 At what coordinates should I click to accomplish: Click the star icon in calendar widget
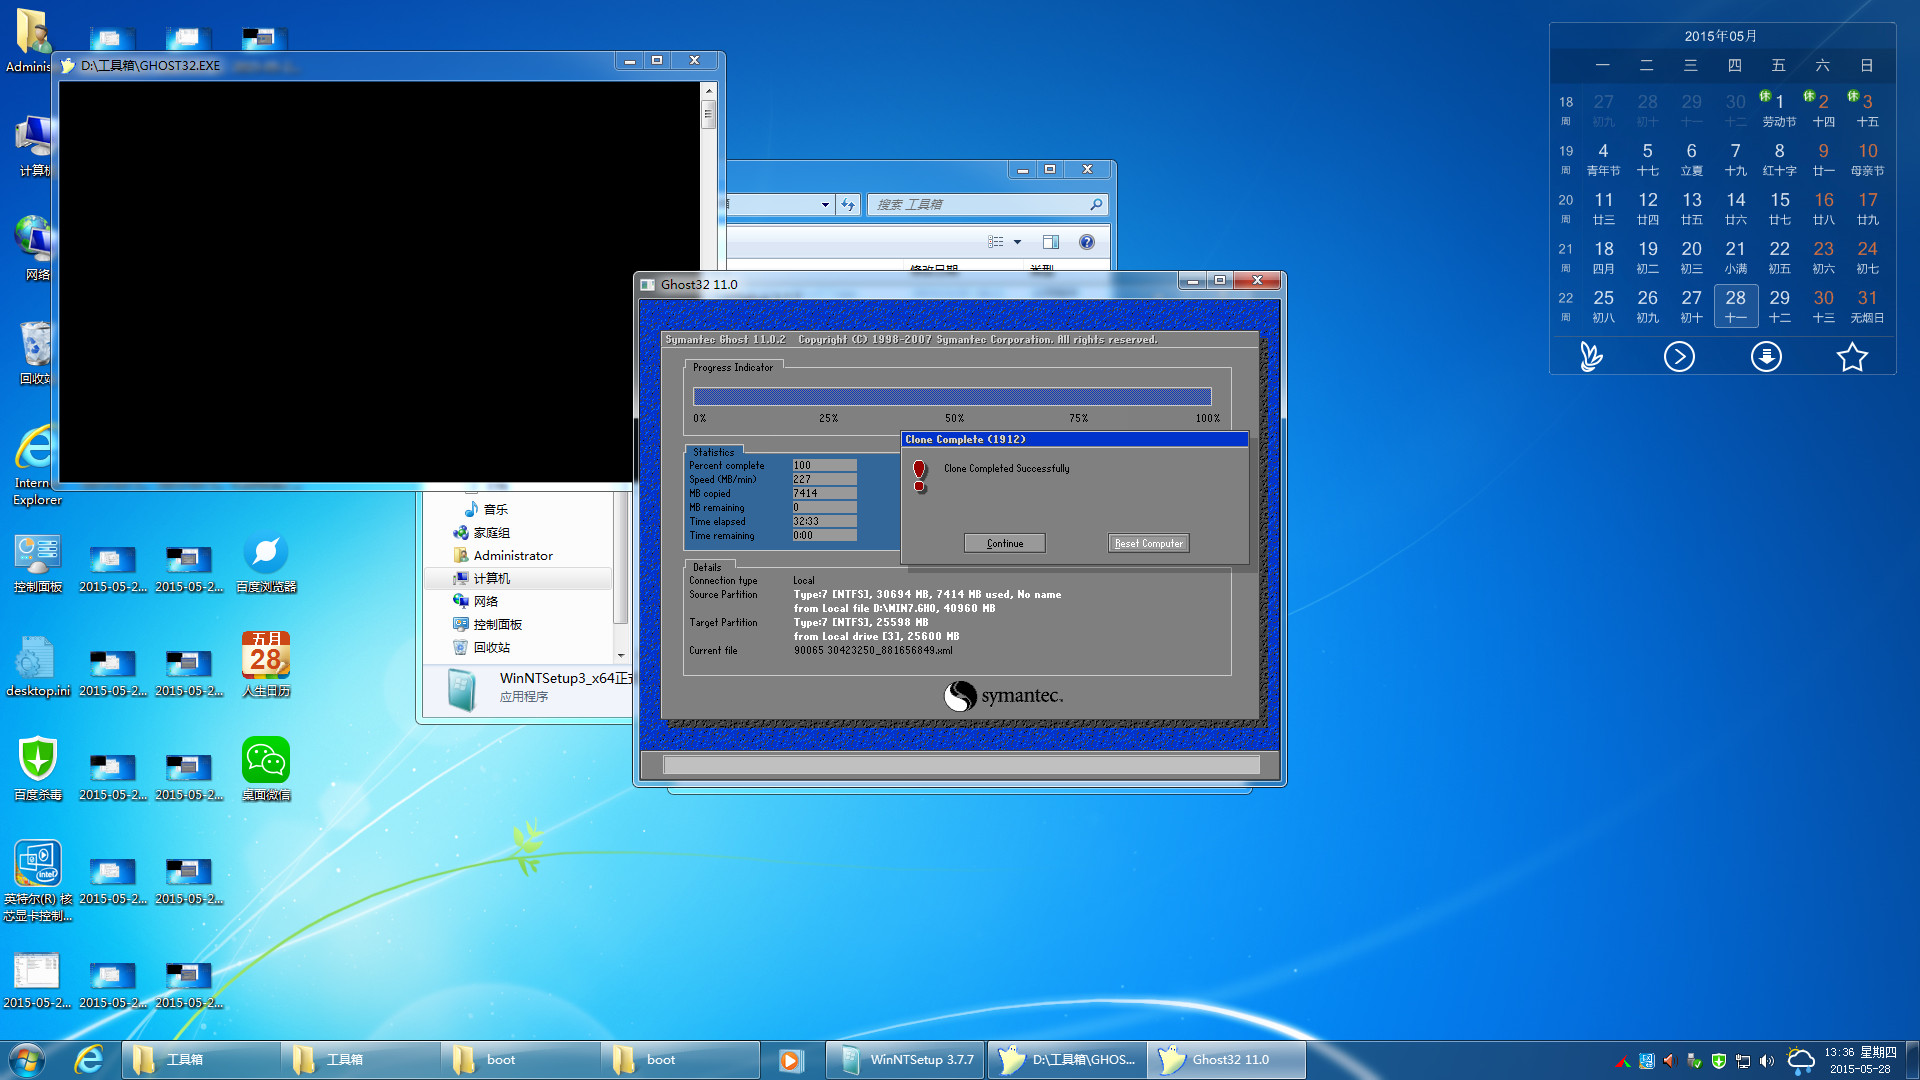[1852, 356]
